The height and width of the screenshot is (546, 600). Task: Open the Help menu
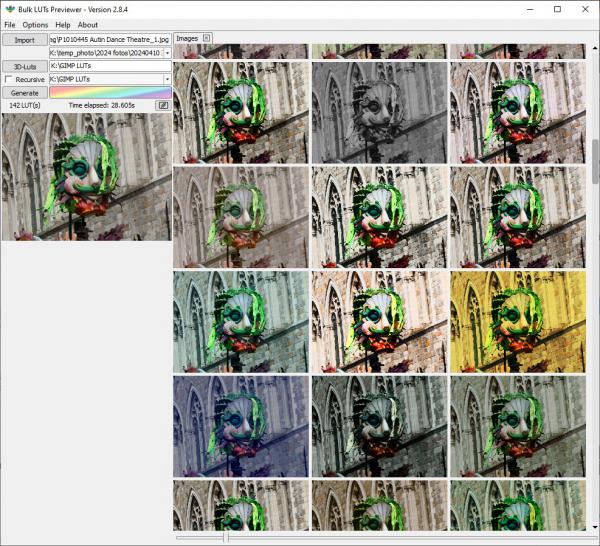63,25
